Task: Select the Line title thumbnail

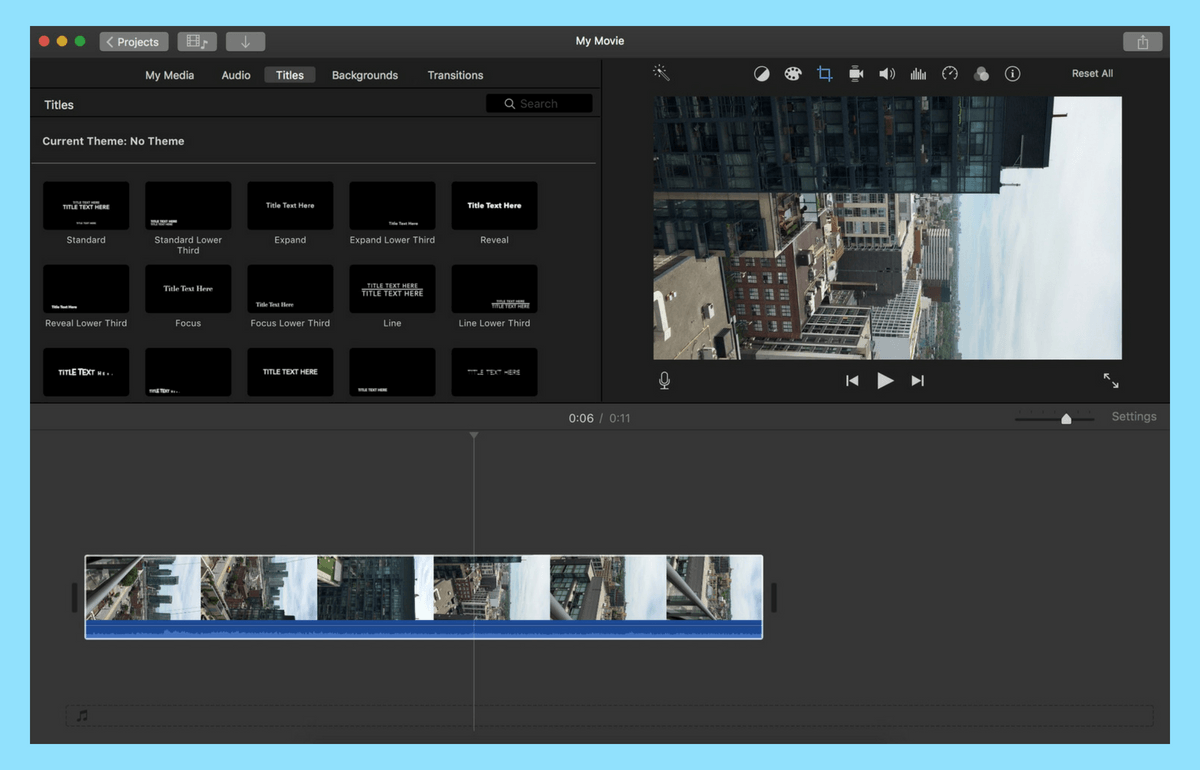Action: click(392, 289)
